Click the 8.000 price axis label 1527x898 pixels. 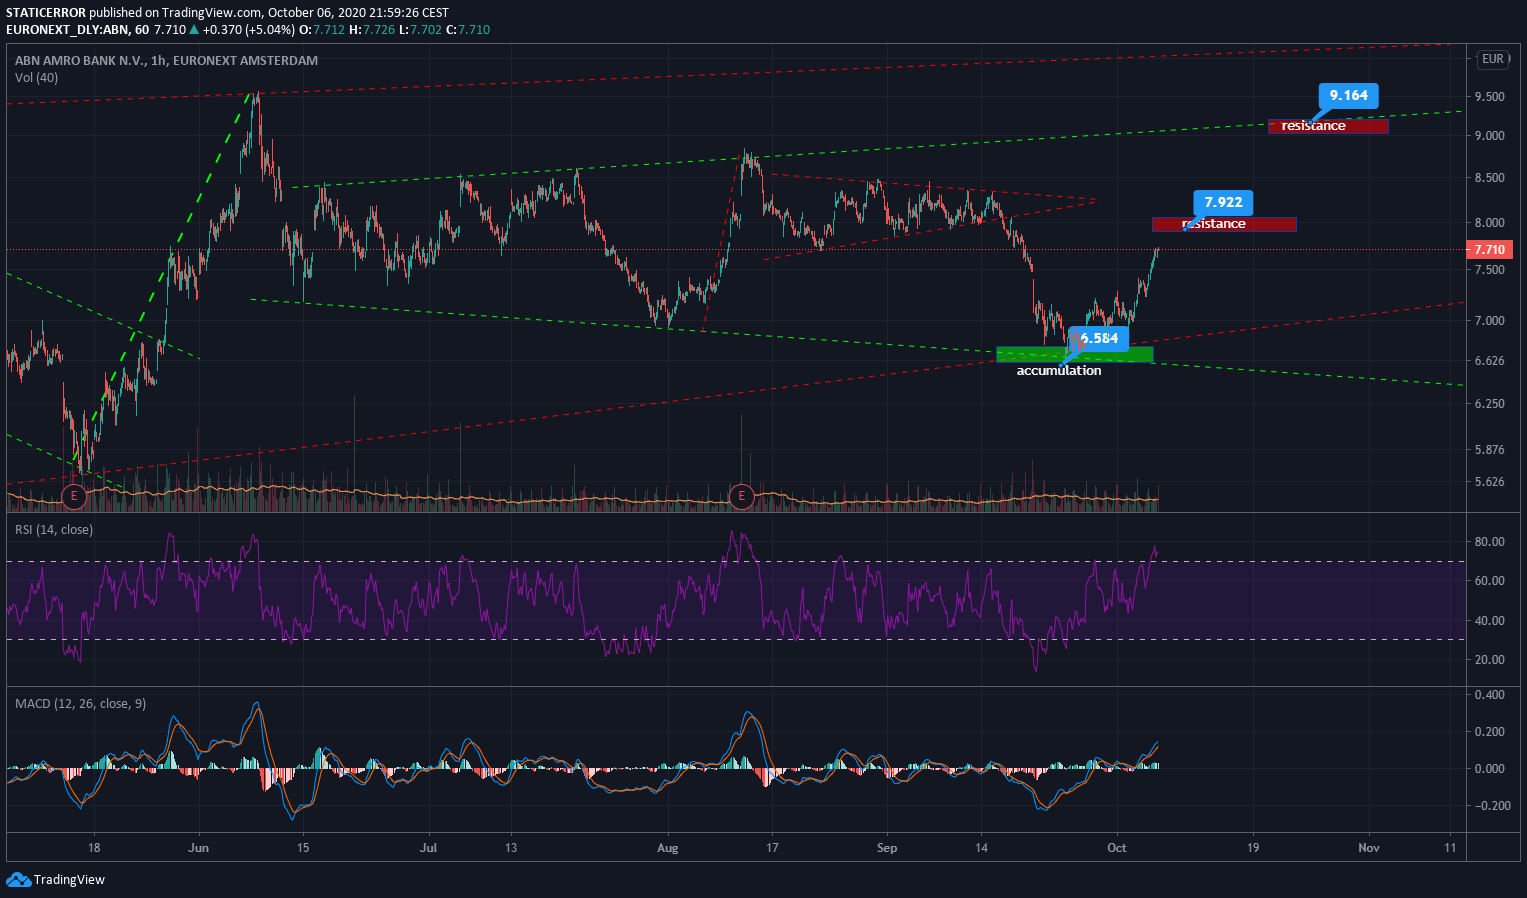click(1489, 223)
